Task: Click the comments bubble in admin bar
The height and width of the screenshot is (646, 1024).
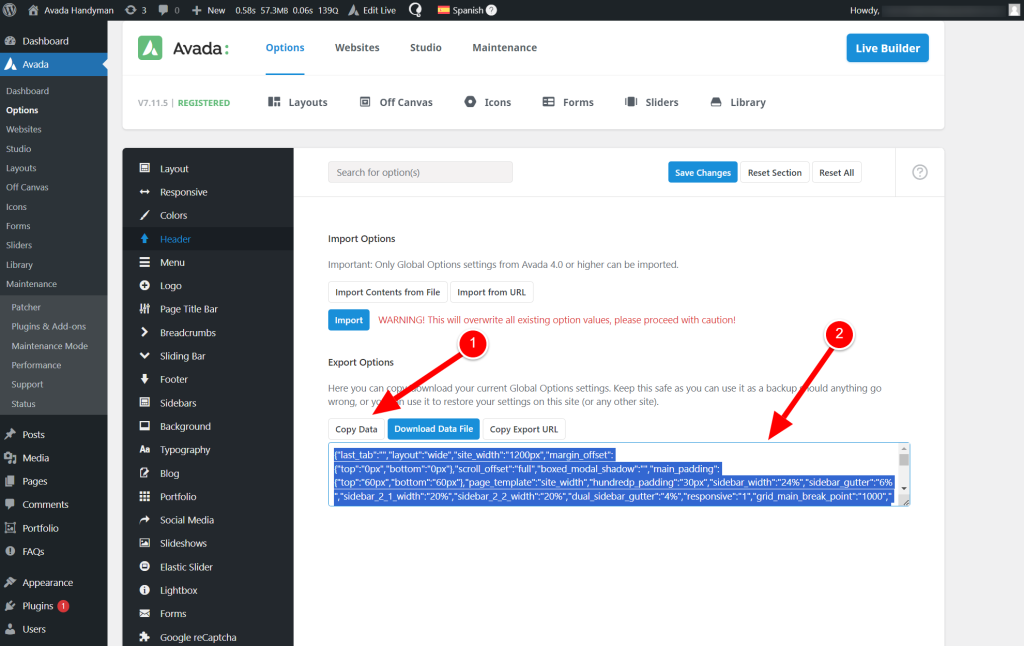Action: (163, 10)
